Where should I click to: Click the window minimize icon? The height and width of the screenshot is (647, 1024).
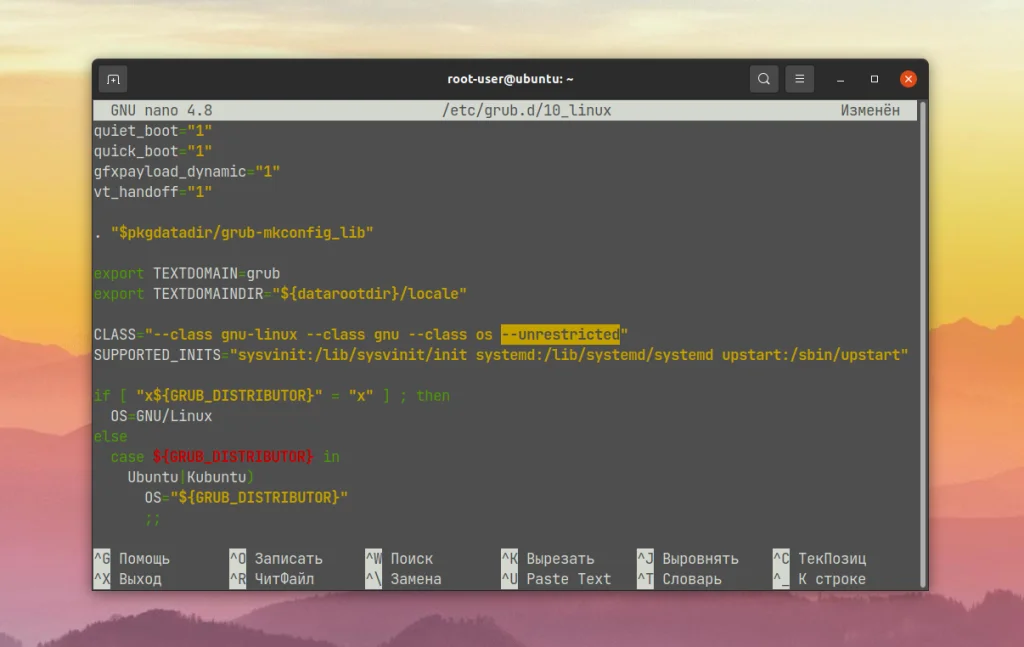point(838,78)
